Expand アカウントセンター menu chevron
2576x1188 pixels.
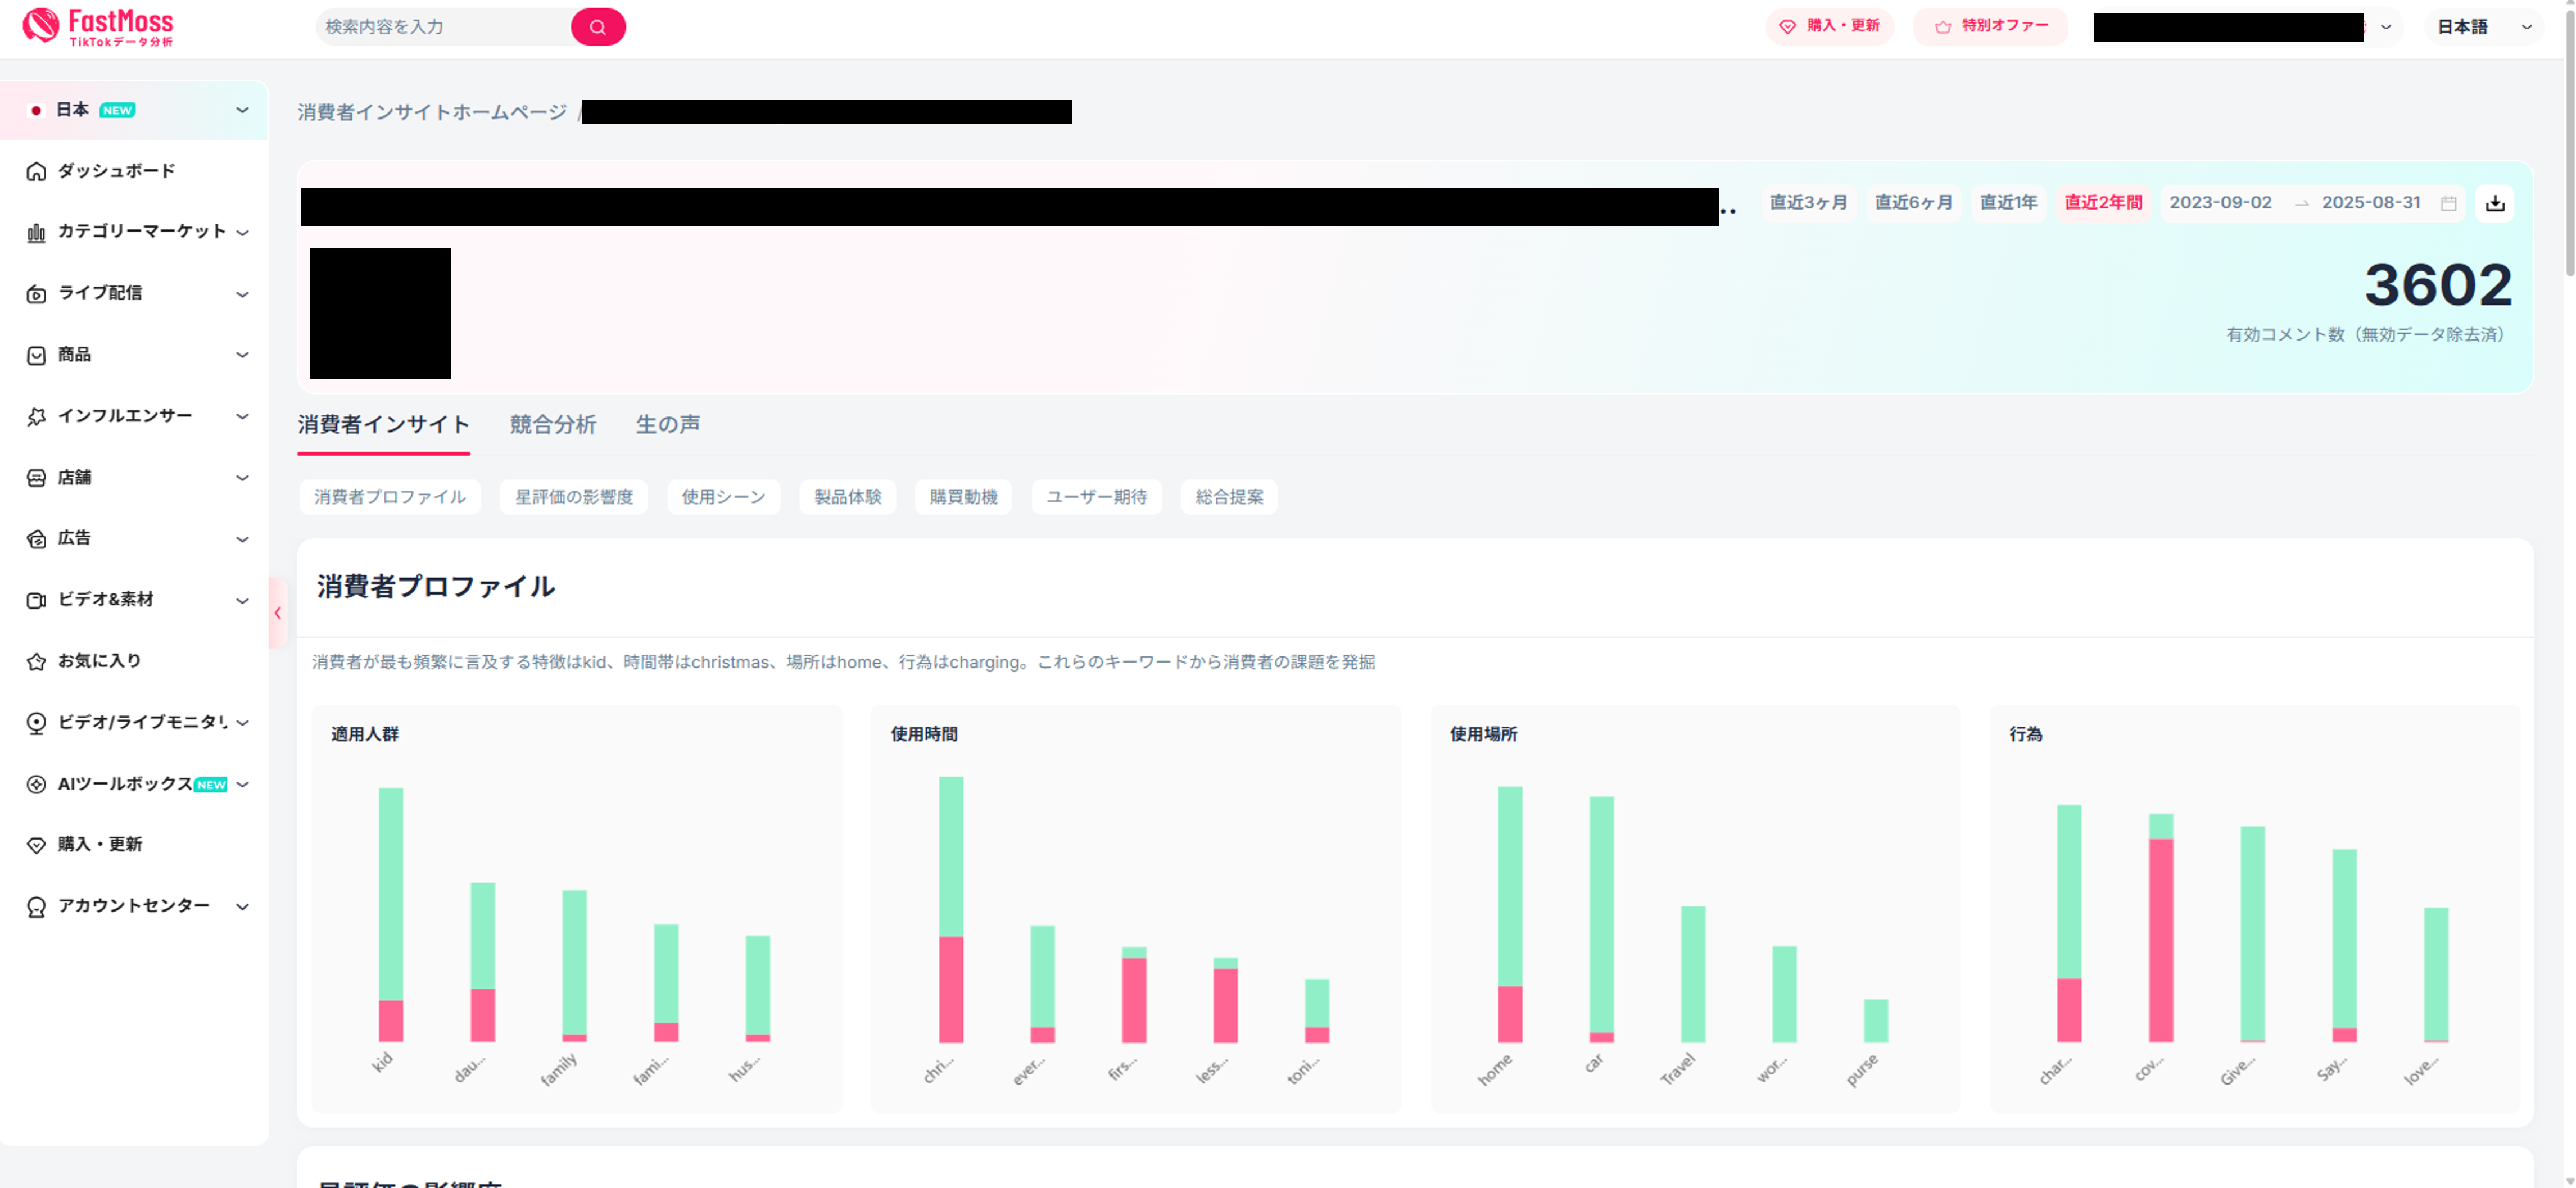click(242, 907)
